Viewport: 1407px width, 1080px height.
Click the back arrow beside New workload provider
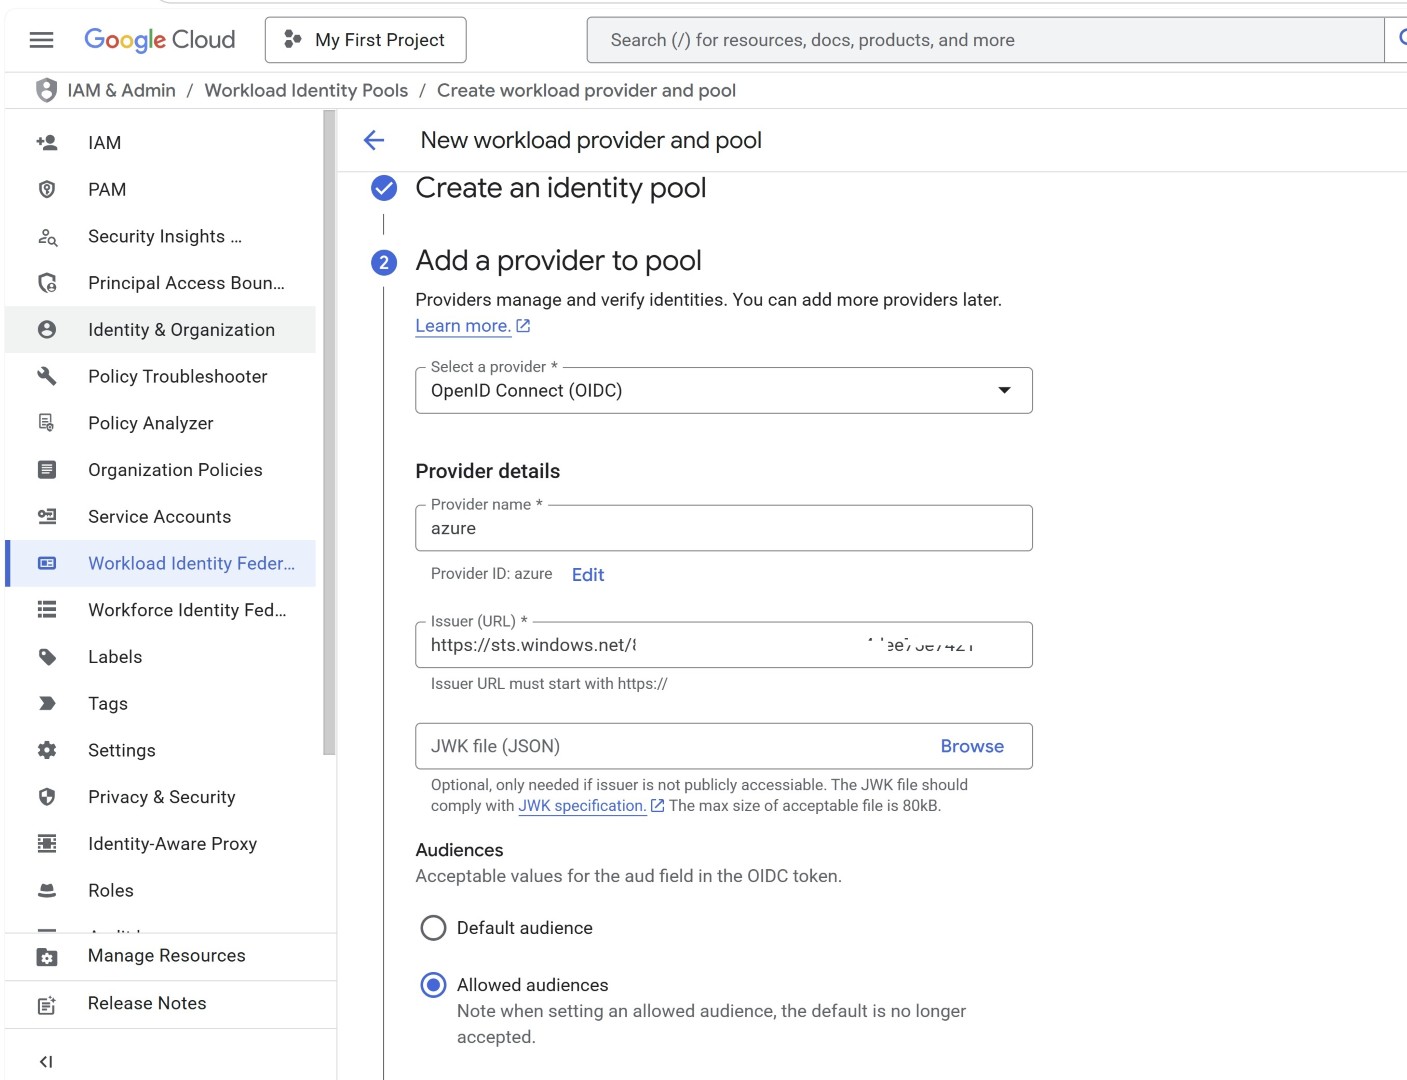pyautogui.click(x=374, y=140)
